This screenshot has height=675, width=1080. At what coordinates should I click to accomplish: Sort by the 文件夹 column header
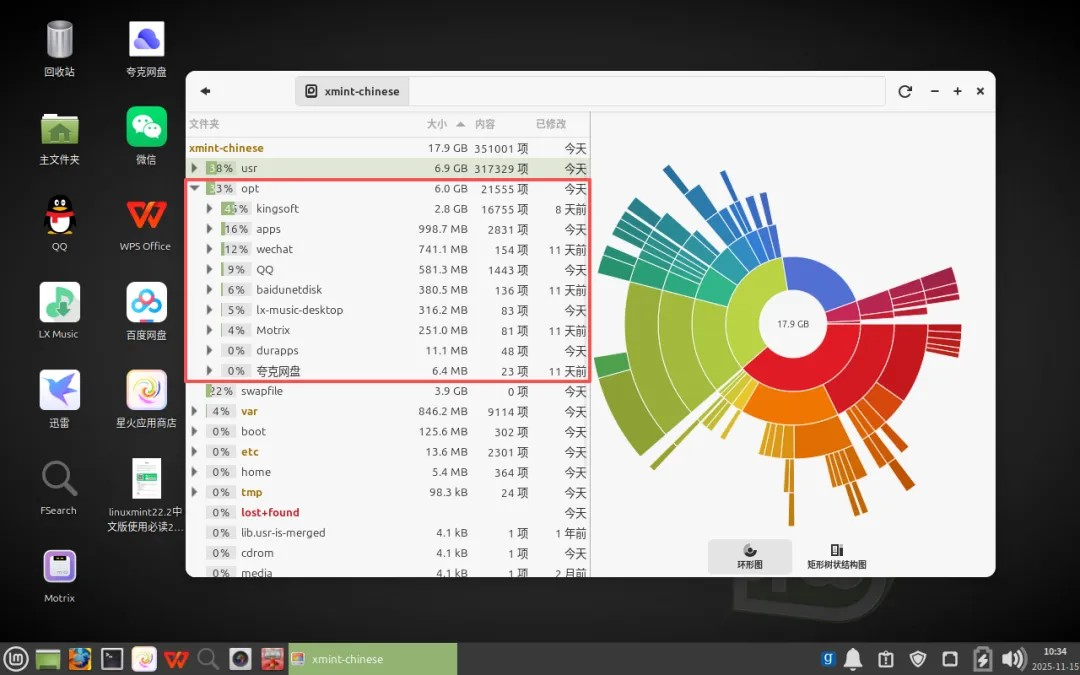[x=205, y=124]
